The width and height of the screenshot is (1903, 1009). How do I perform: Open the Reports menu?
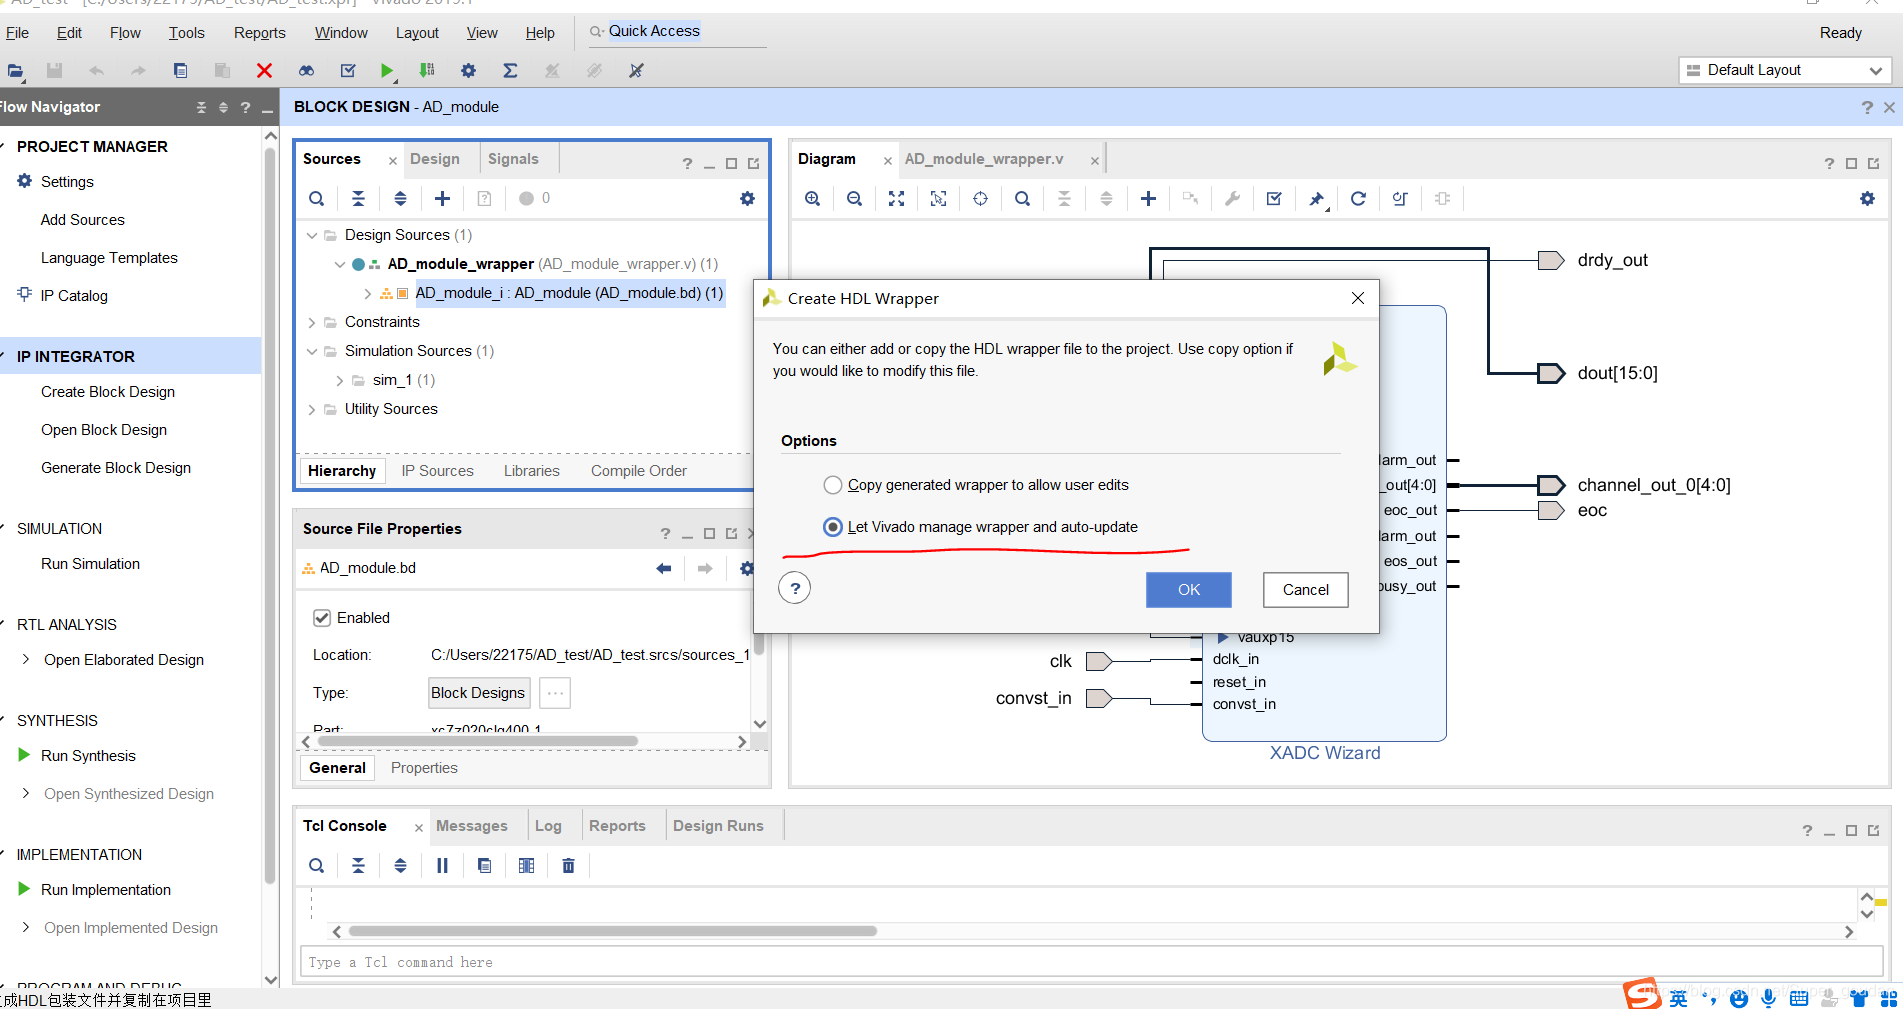pos(260,33)
